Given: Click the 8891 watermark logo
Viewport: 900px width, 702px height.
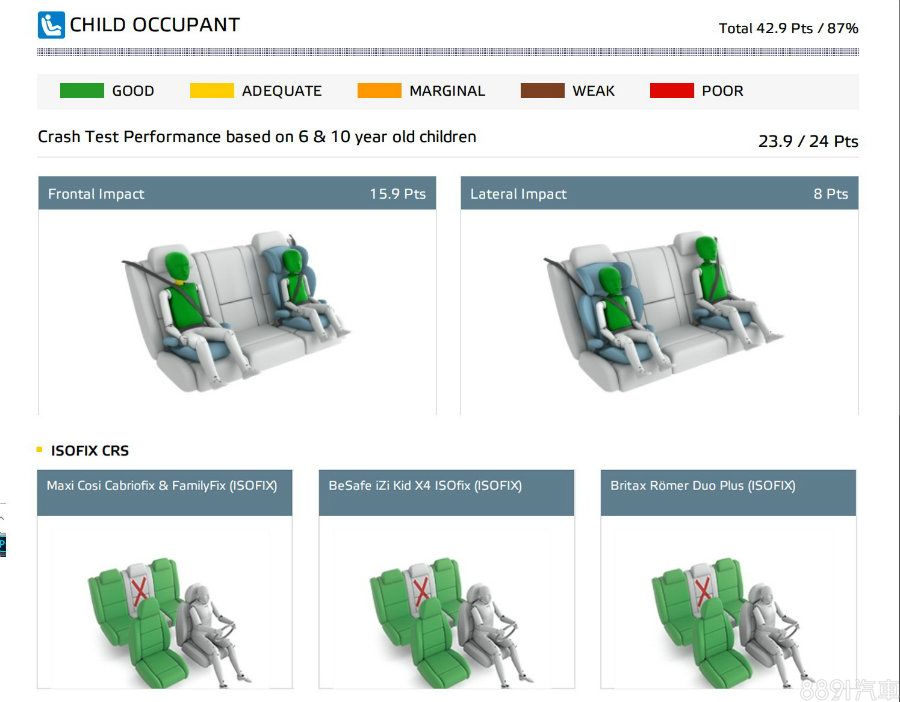Looking at the screenshot, I should 849,689.
